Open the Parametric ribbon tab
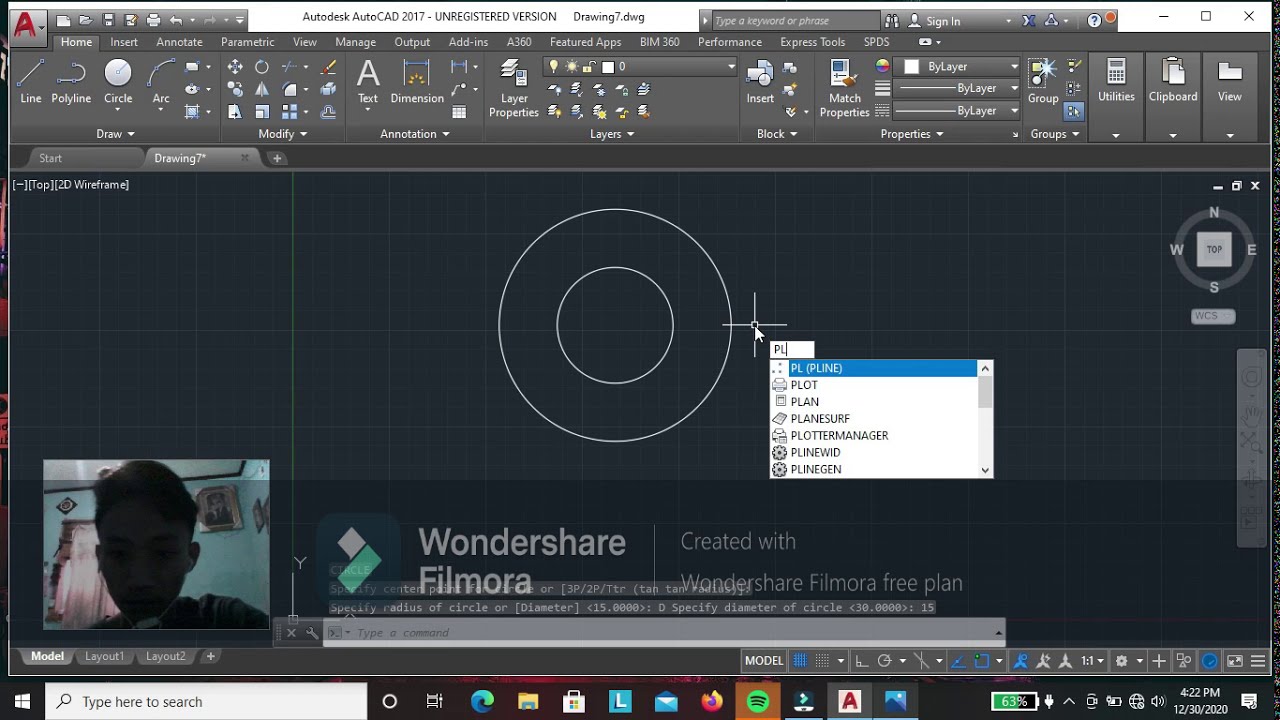 [x=247, y=42]
